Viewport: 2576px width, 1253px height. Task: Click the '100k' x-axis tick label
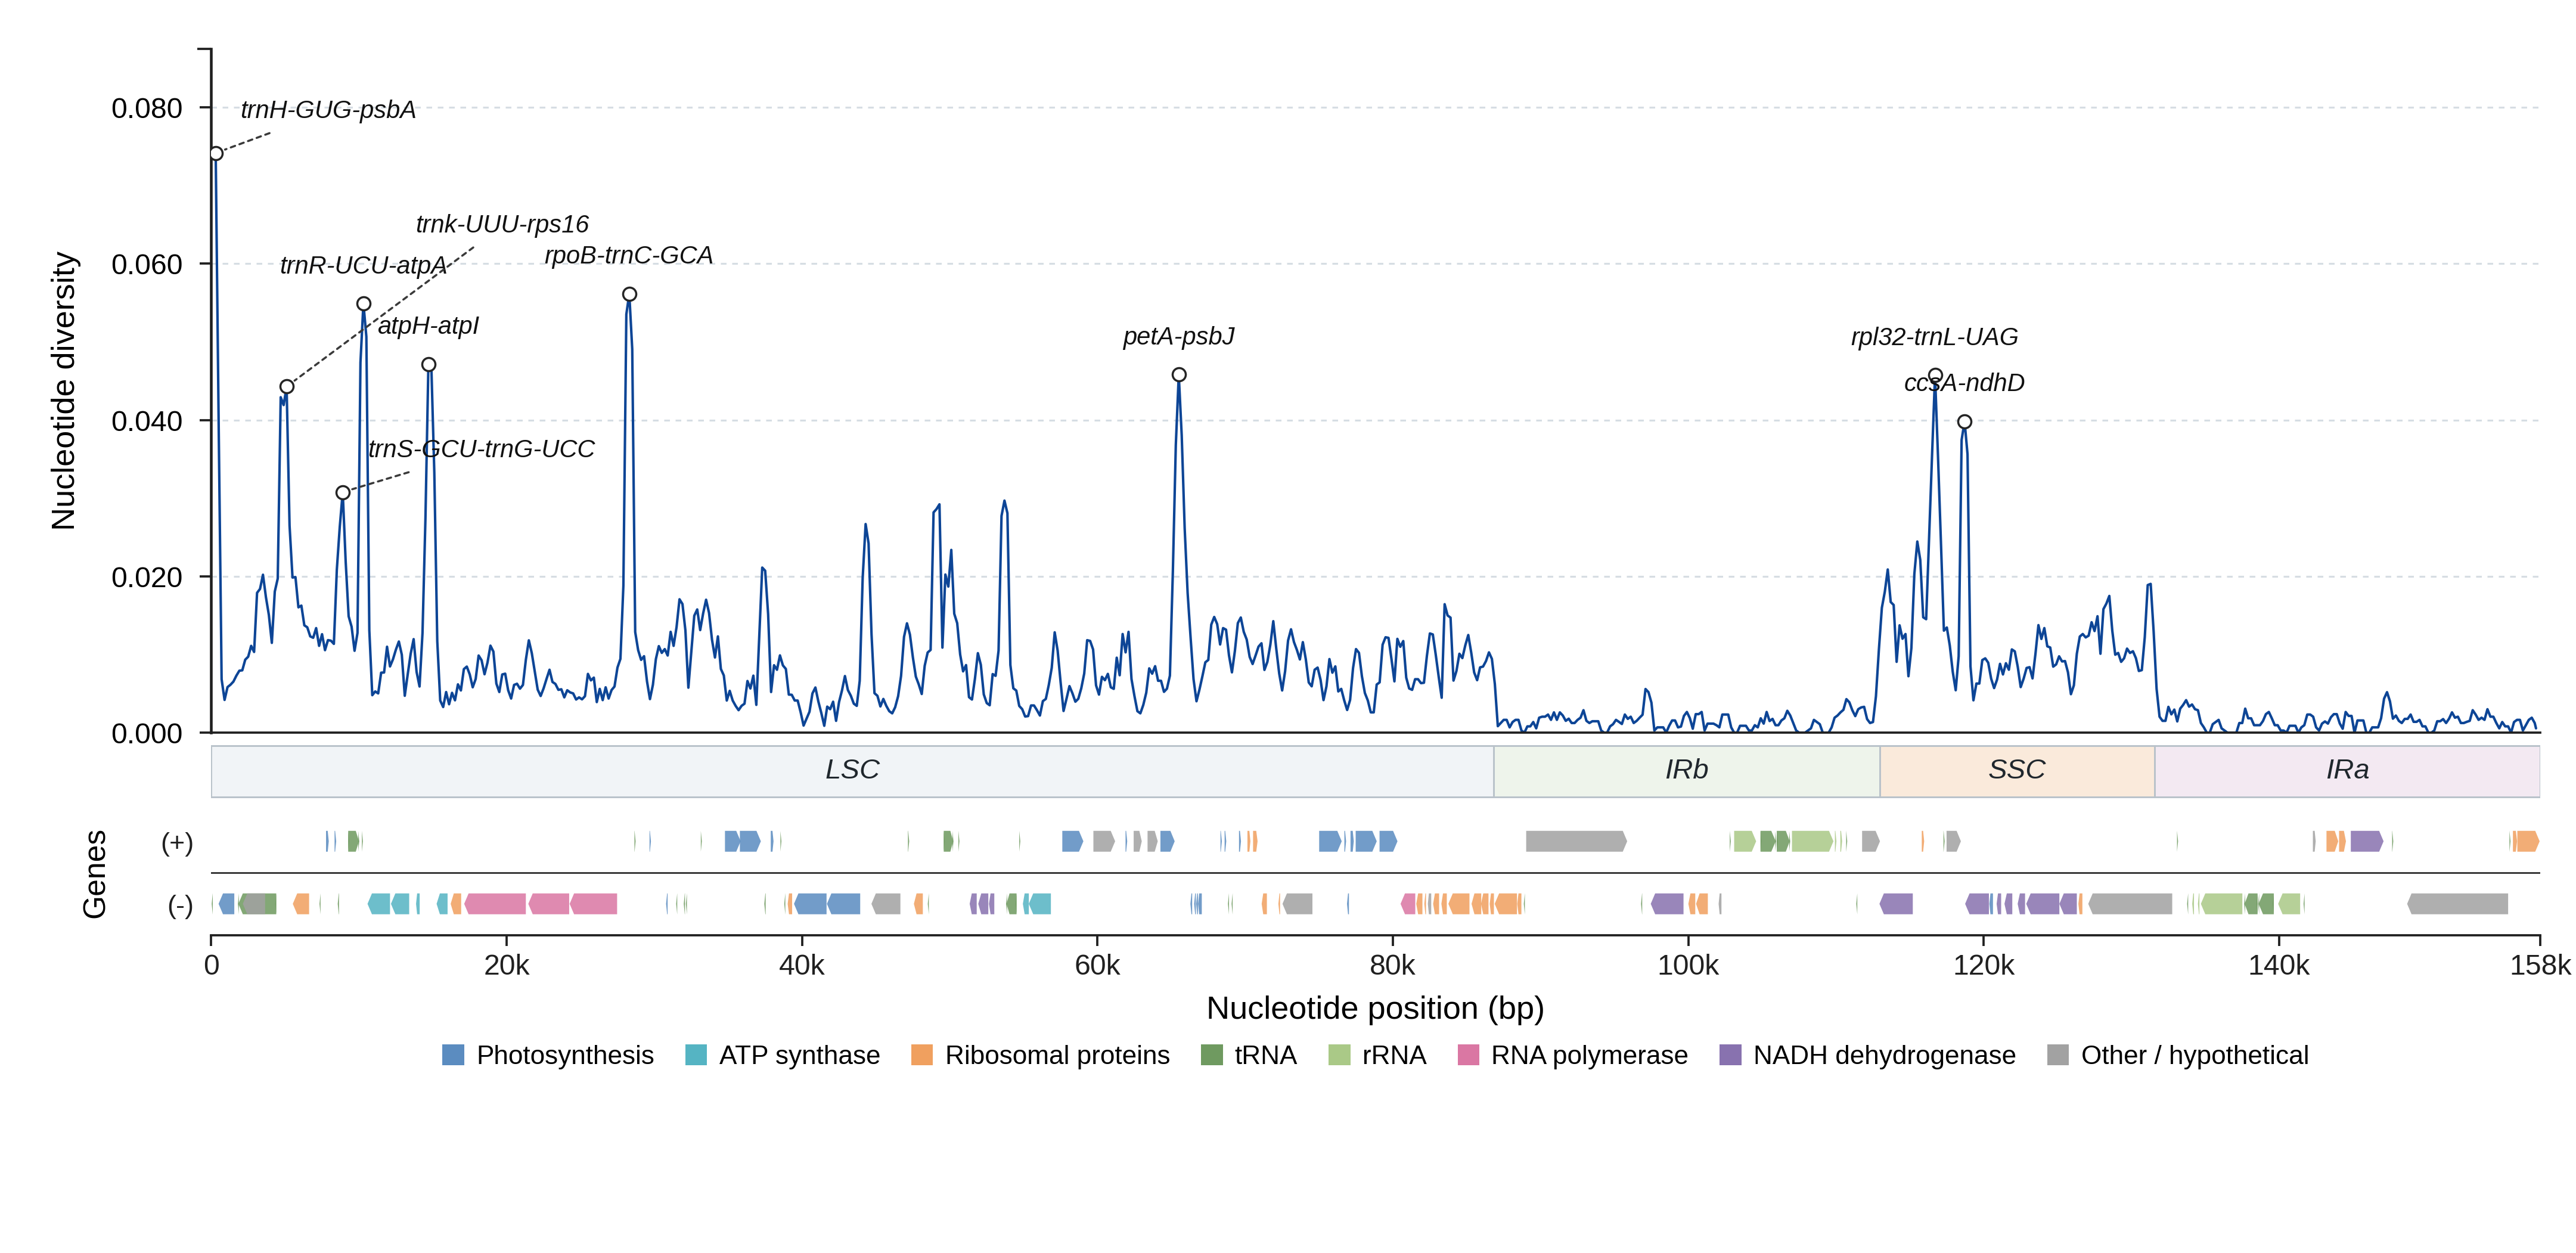click(x=1688, y=966)
